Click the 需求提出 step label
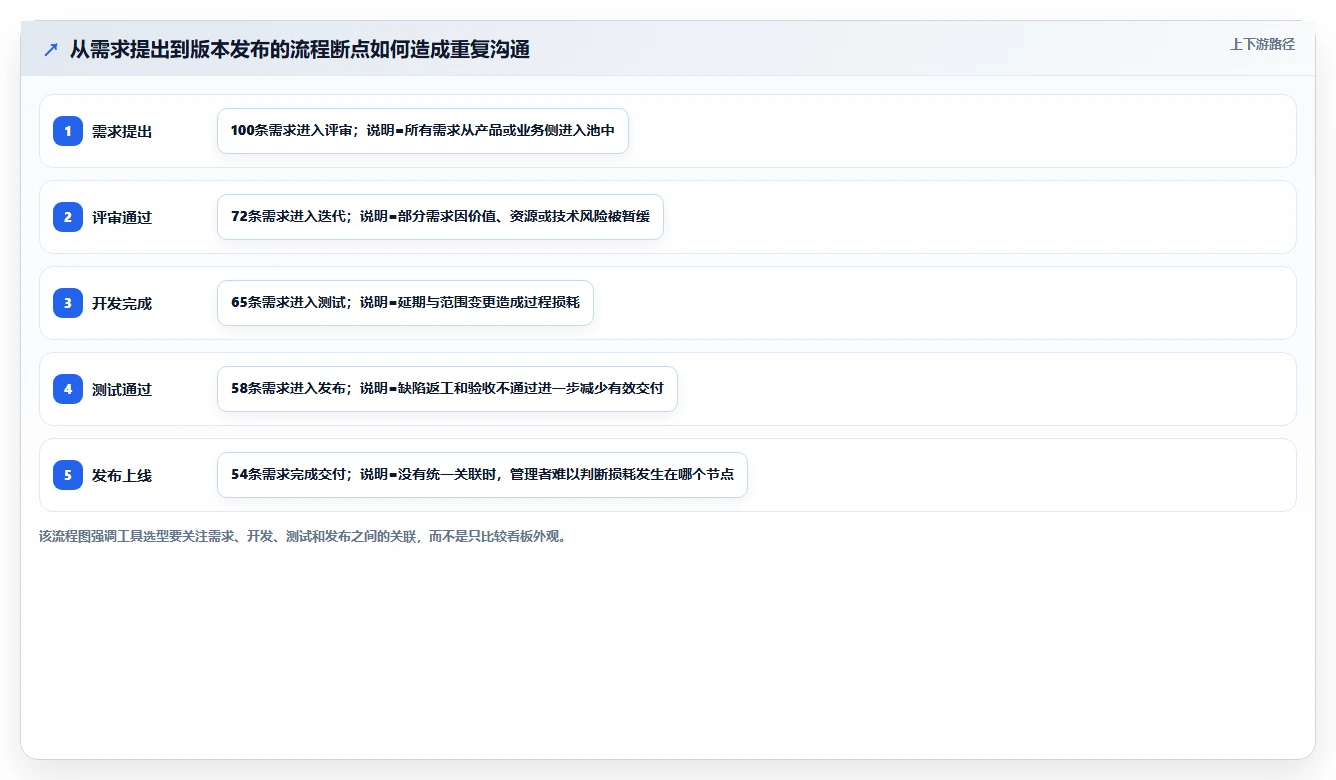Screen dimensions: 1336x780 coord(122,131)
